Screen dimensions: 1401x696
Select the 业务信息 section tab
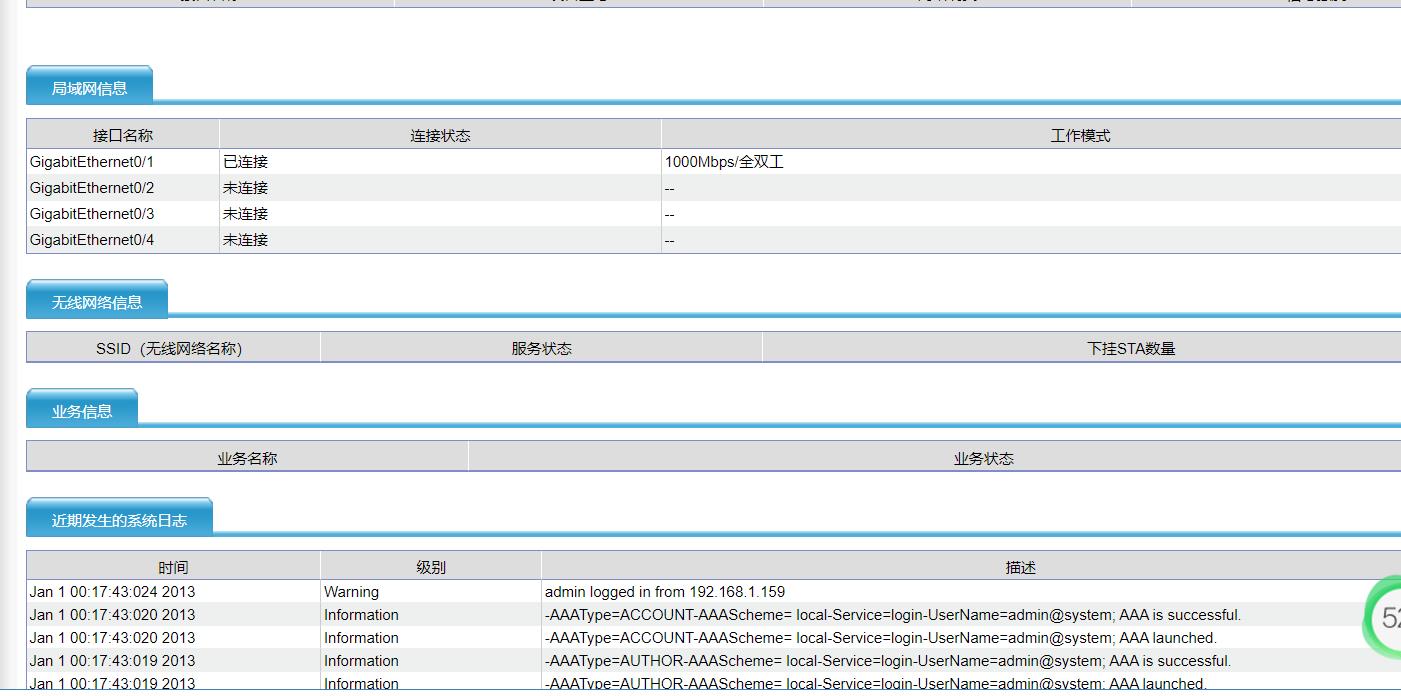(x=82, y=409)
